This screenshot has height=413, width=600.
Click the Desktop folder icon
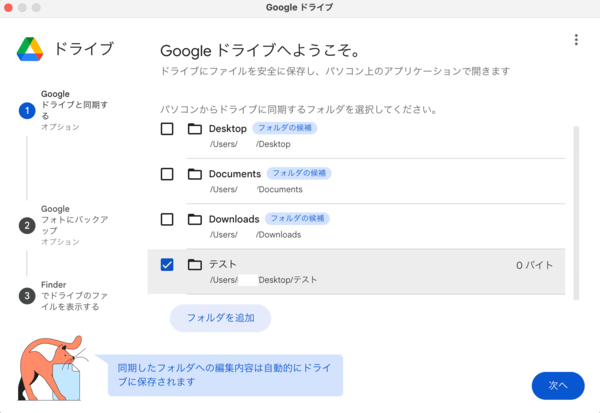point(195,129)
